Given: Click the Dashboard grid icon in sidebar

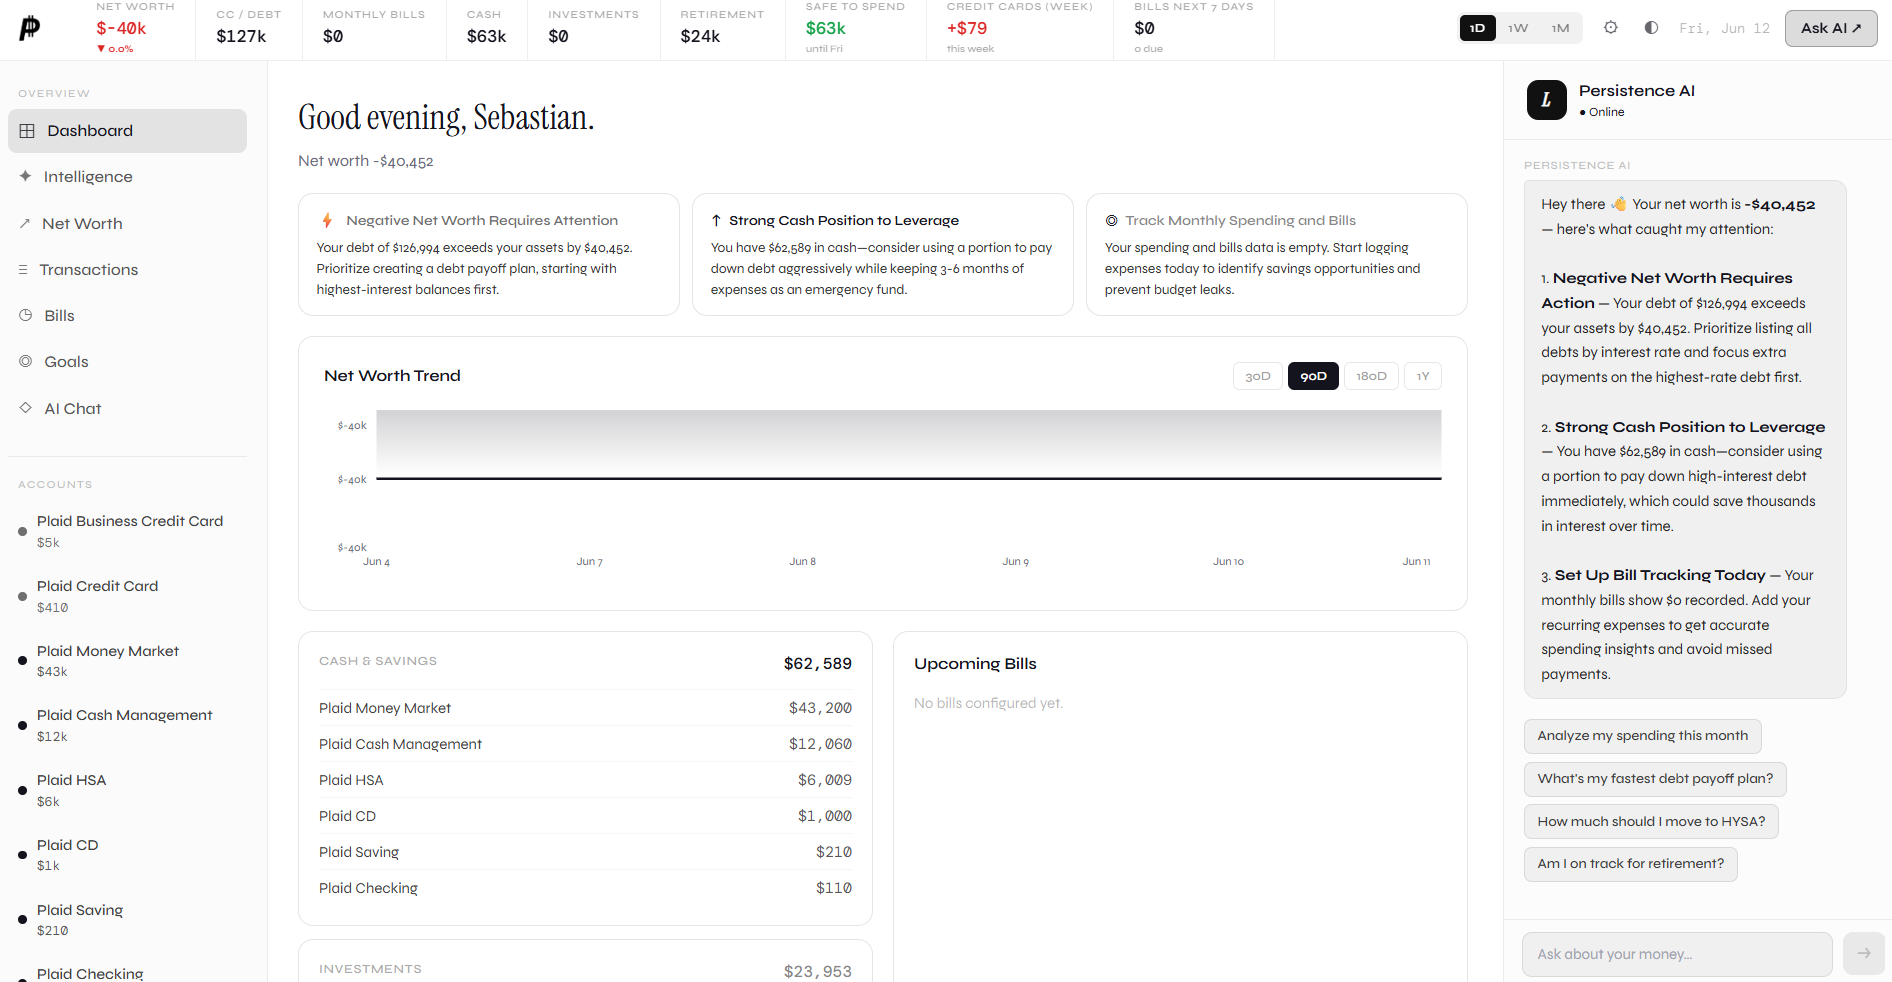Looking at the screenshot, I should click(27, 131).
